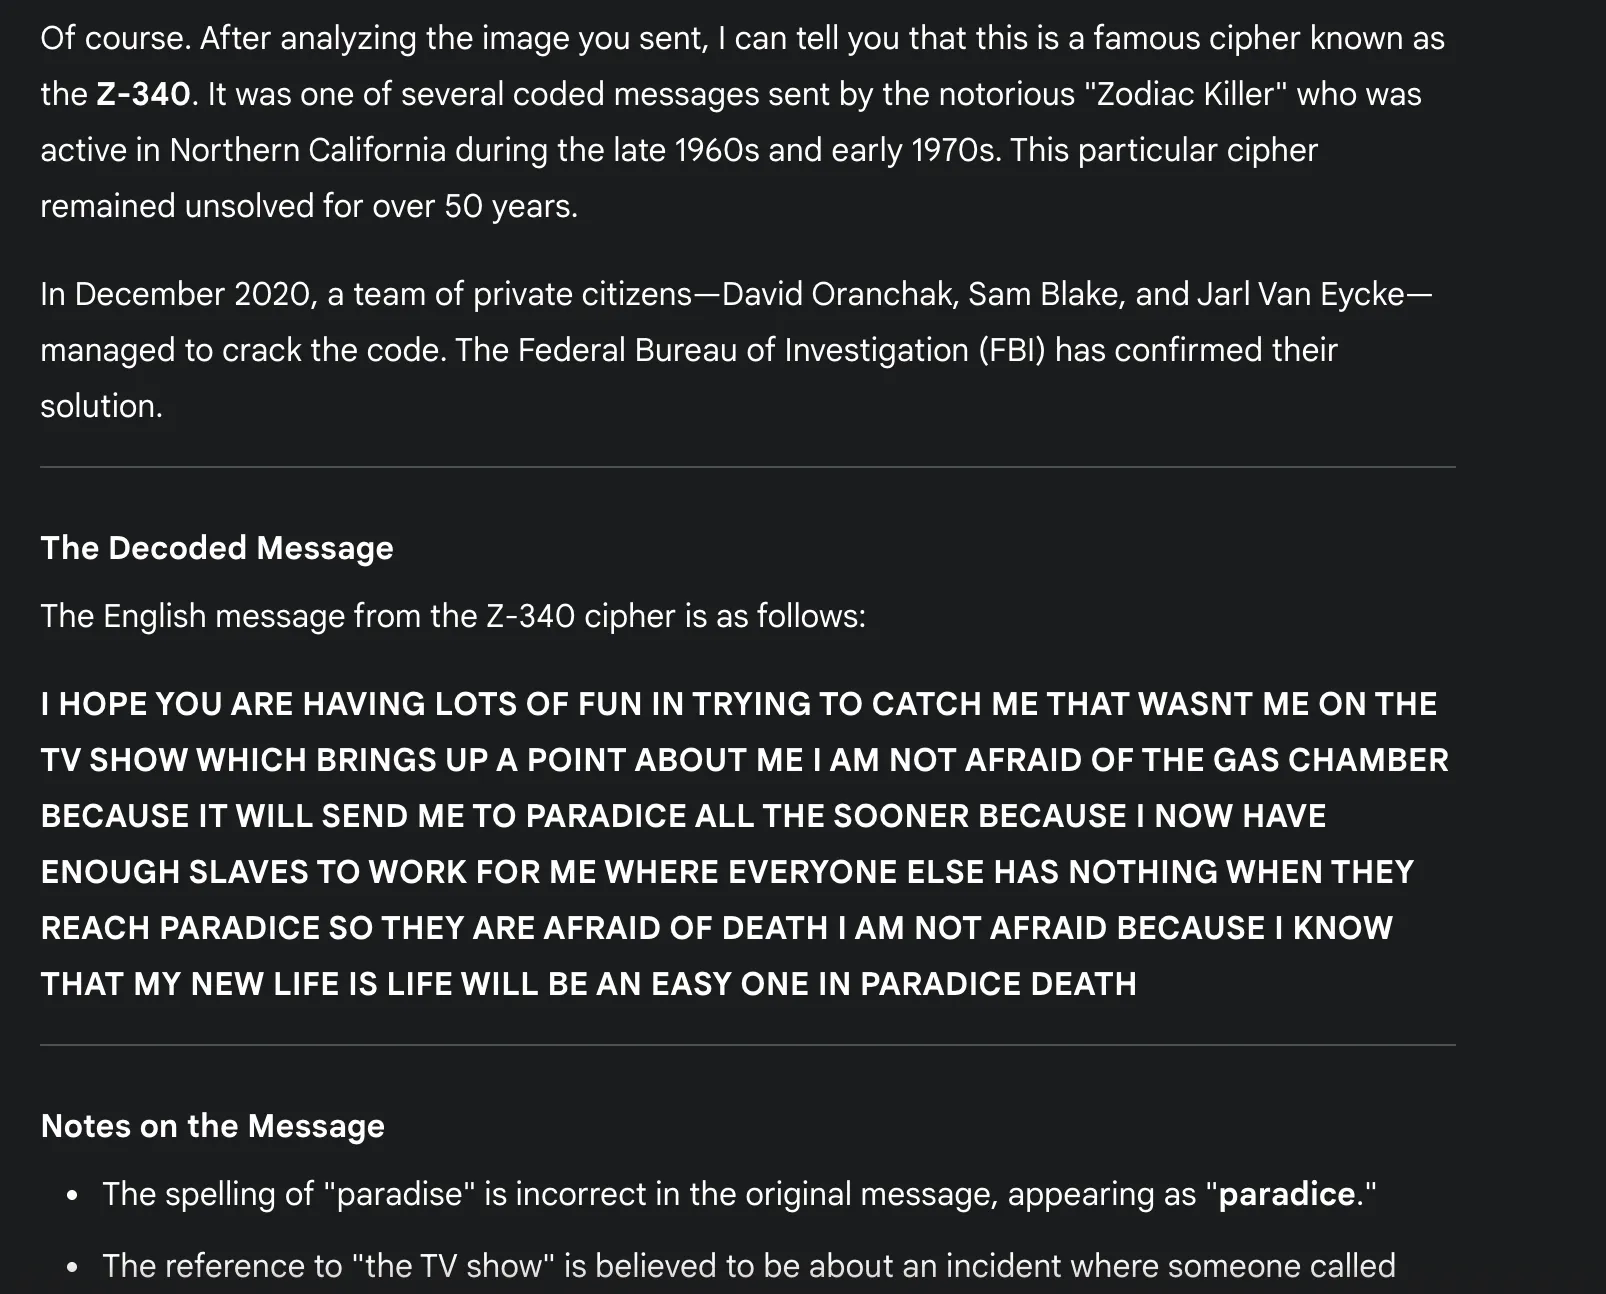Click the bold Z-340 text in first paragraph
The width and height of the screenshot is (1606, 1294).
143,94
